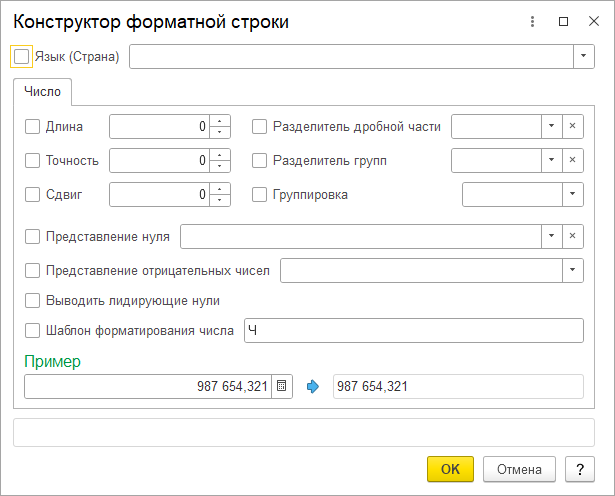Open Представление отрицательных чисел dropdown

point(573,270)
